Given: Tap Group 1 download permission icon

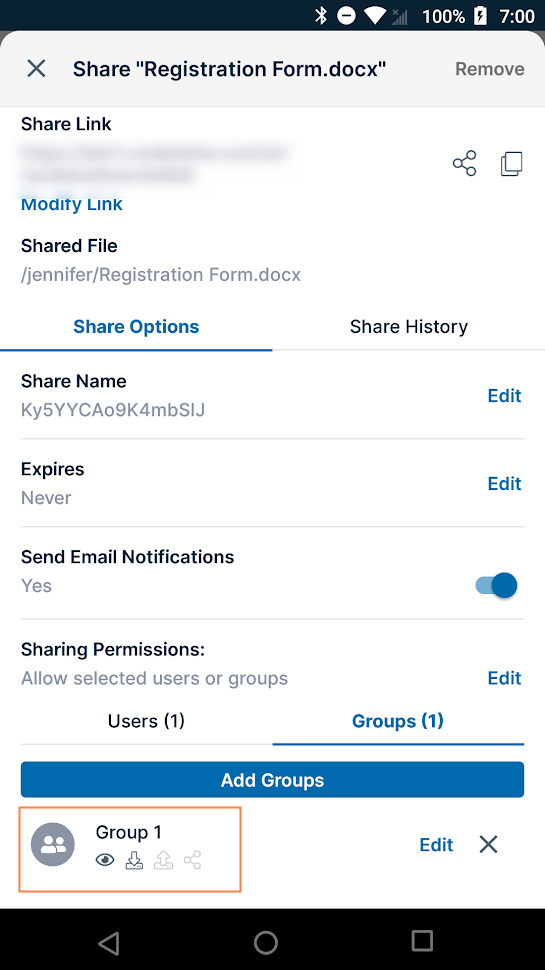Looking at the screenshot, I should tap(134, 860).
